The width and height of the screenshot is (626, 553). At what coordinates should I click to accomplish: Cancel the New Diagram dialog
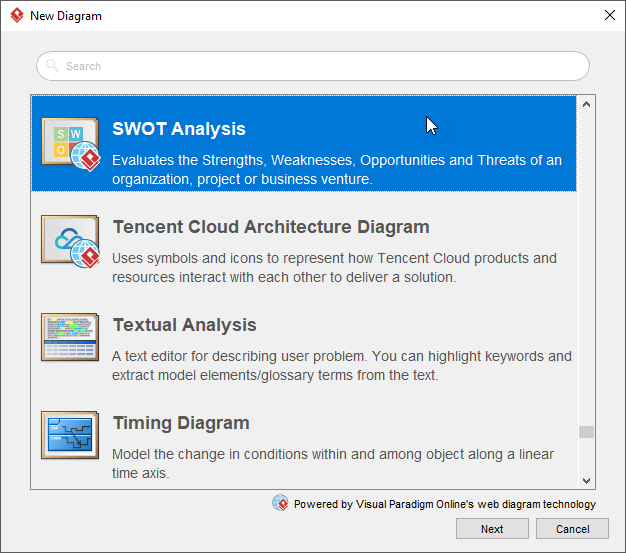(572, 529)
